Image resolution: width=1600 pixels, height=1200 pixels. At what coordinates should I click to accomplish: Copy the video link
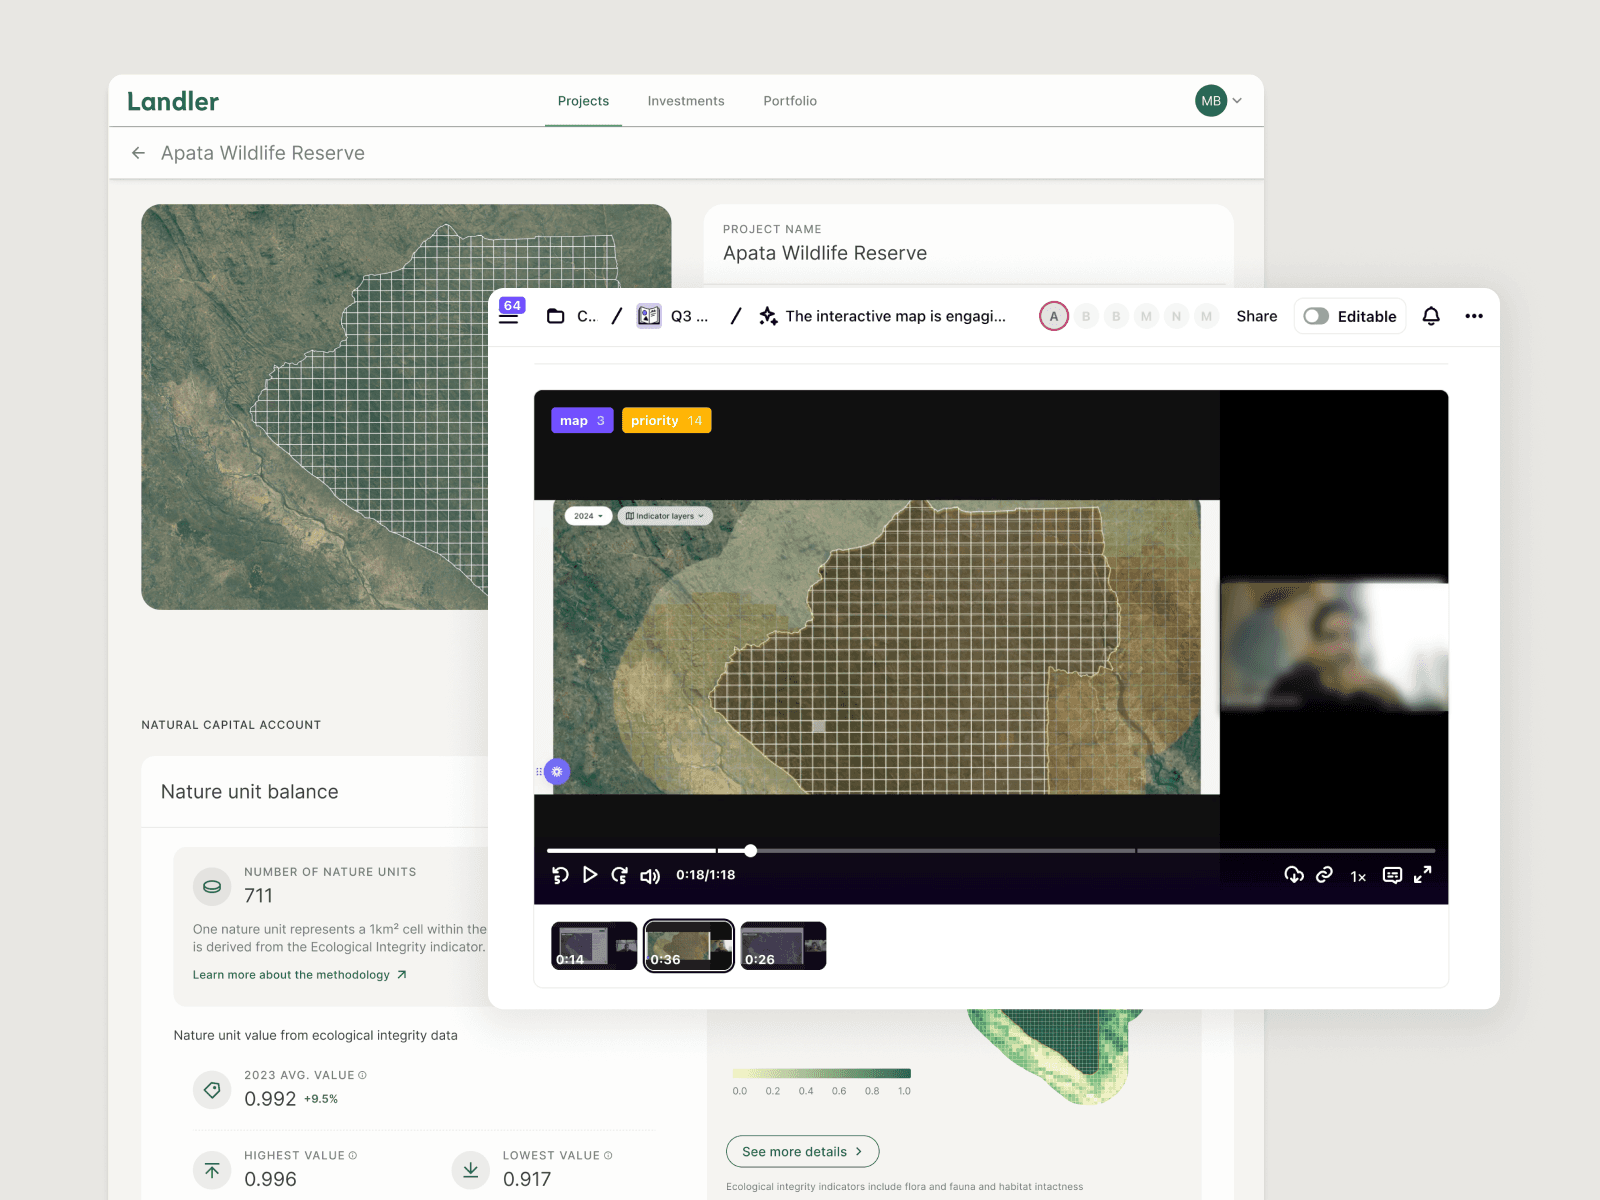(1324, 875)
